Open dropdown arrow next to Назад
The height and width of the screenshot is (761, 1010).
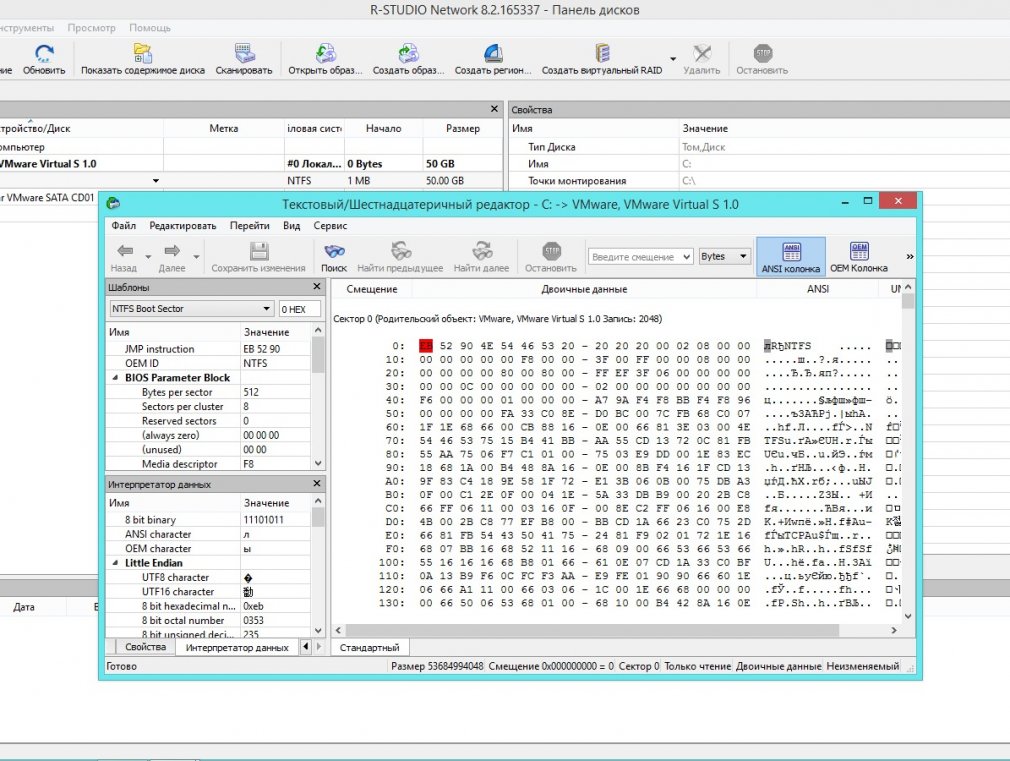pyautogui.click(x=148, y=256)
